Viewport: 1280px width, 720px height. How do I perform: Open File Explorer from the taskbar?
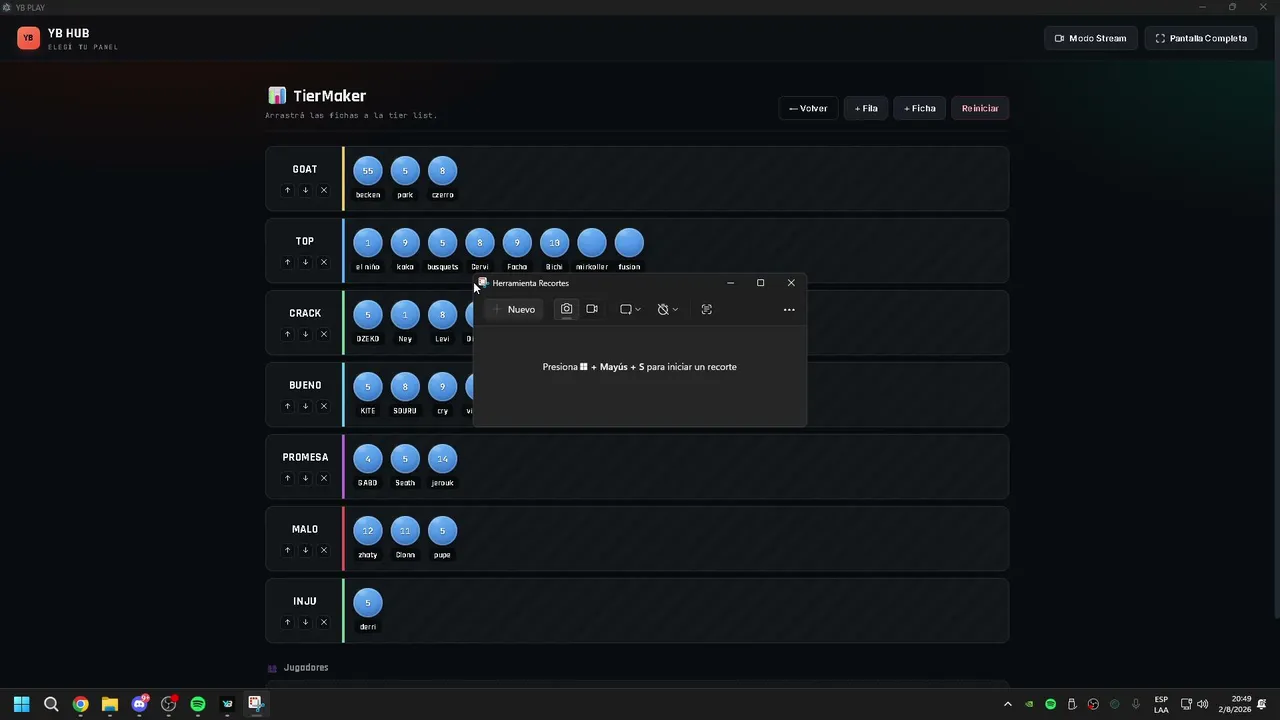pyautogui.click(x=109, y=704)
